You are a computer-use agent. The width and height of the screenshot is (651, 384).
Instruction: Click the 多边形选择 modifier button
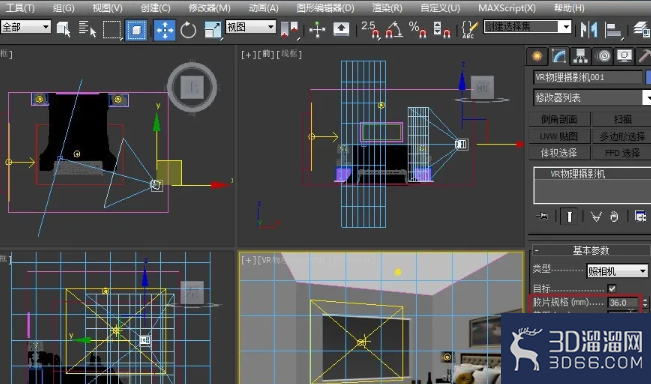[x=622, y=136]
